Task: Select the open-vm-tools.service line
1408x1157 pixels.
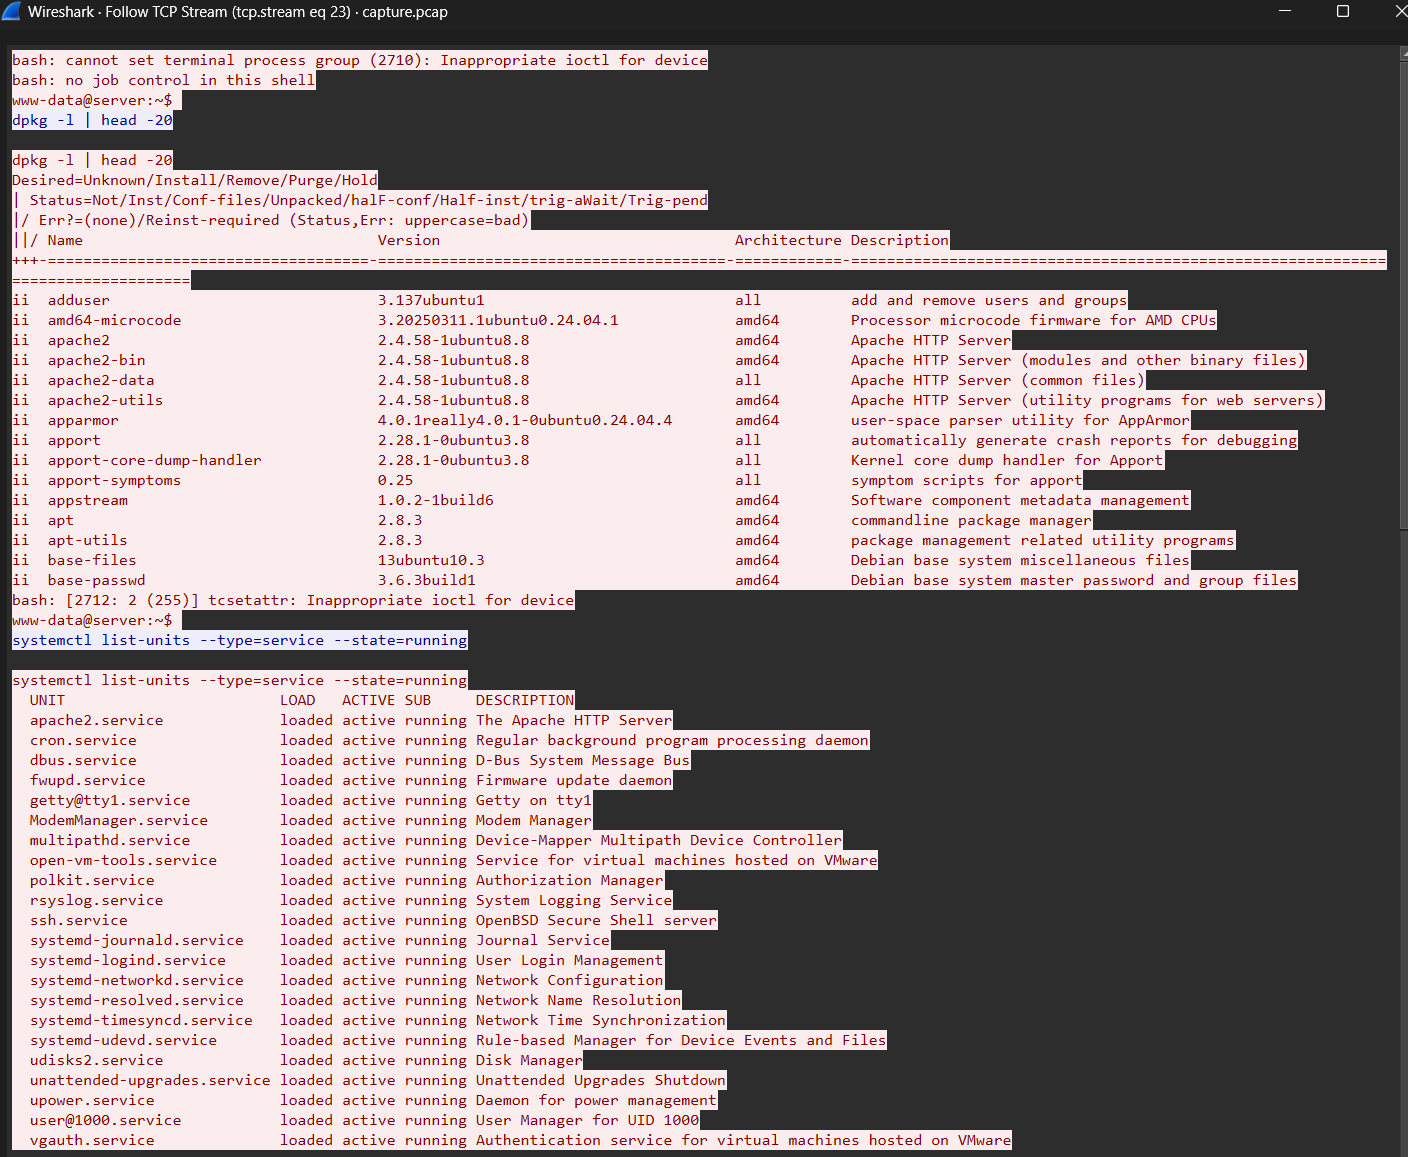Action: click(123, 859)
